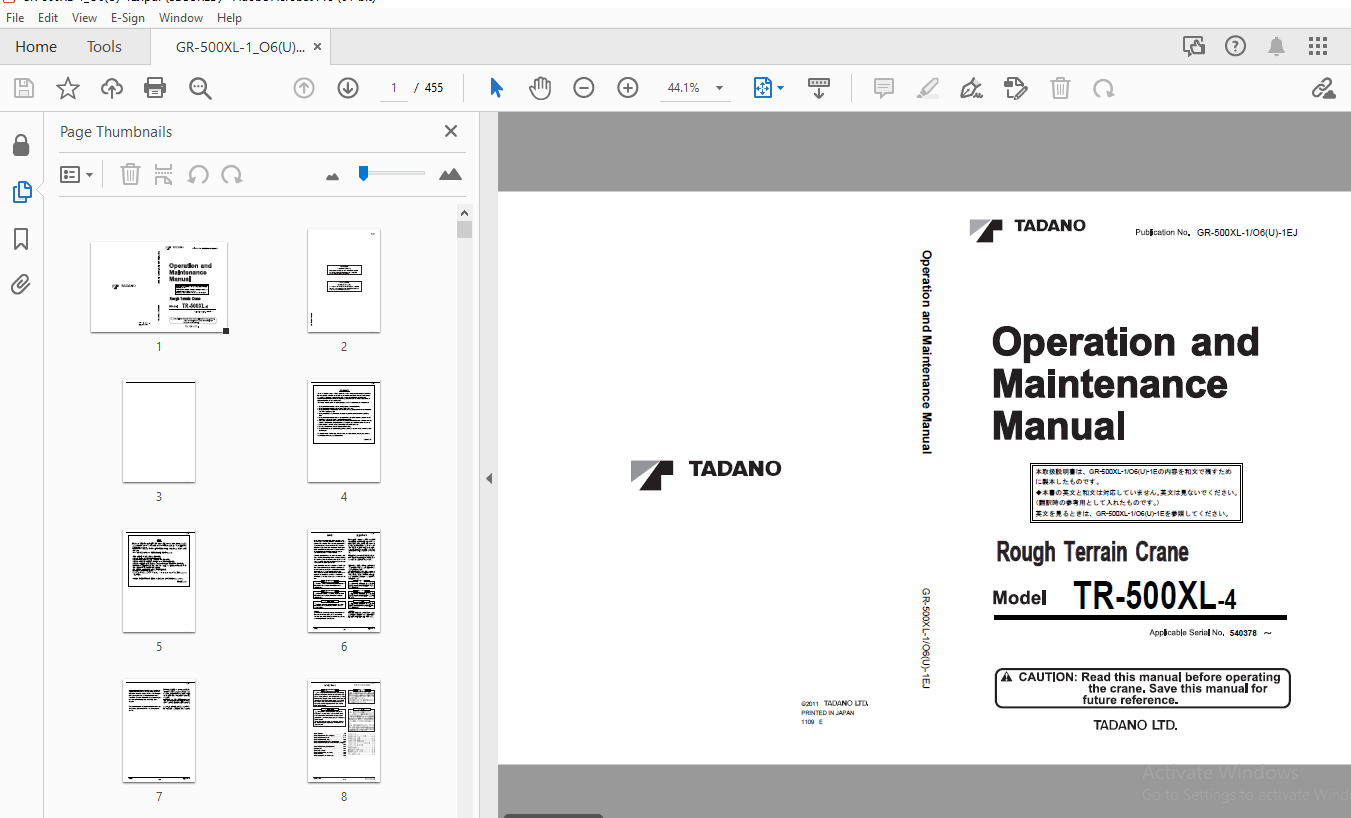Screen dimensions: 1351x818
Task: Collapse the navigation pane arrow
Action: point(489,479)
